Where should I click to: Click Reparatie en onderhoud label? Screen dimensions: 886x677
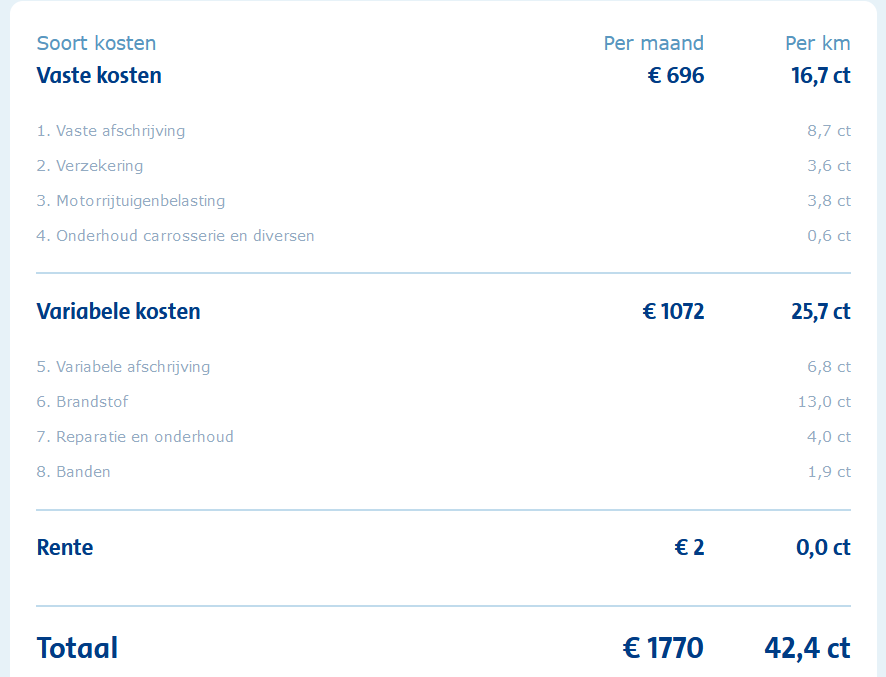coord(135,437)
